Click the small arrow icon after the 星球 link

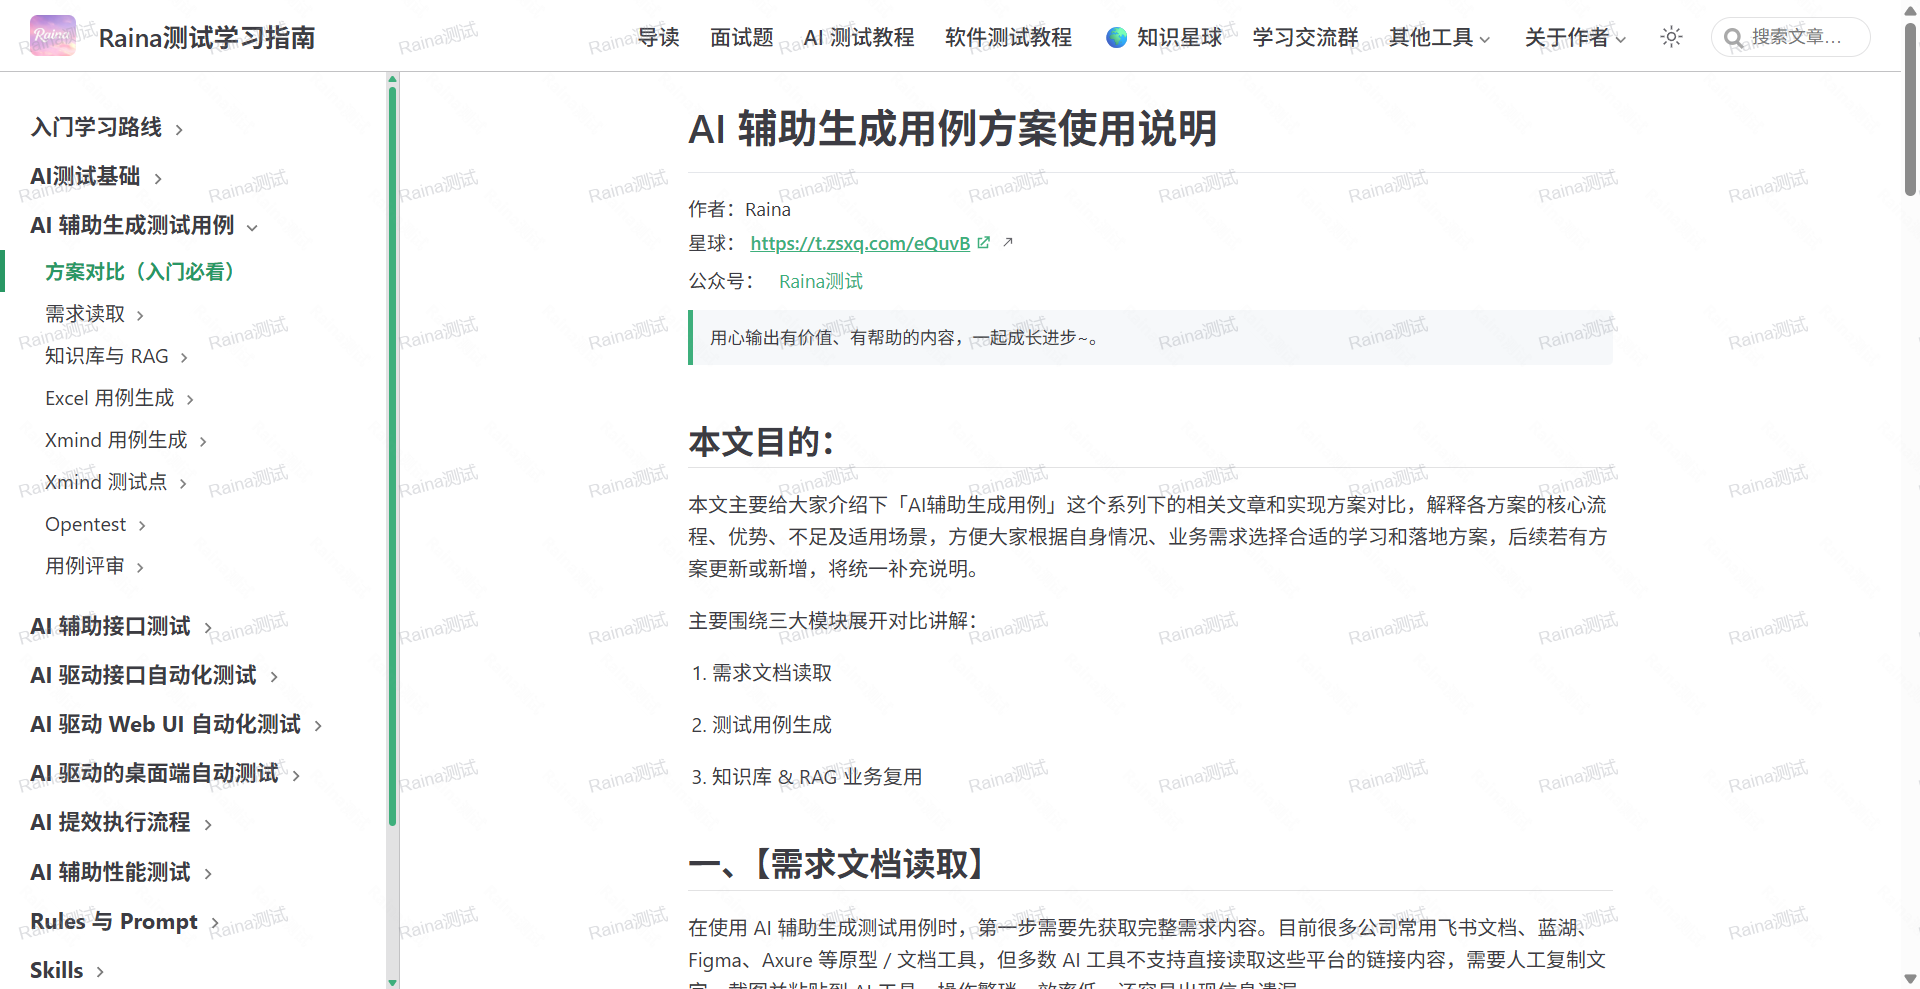tap(1008, 242)
